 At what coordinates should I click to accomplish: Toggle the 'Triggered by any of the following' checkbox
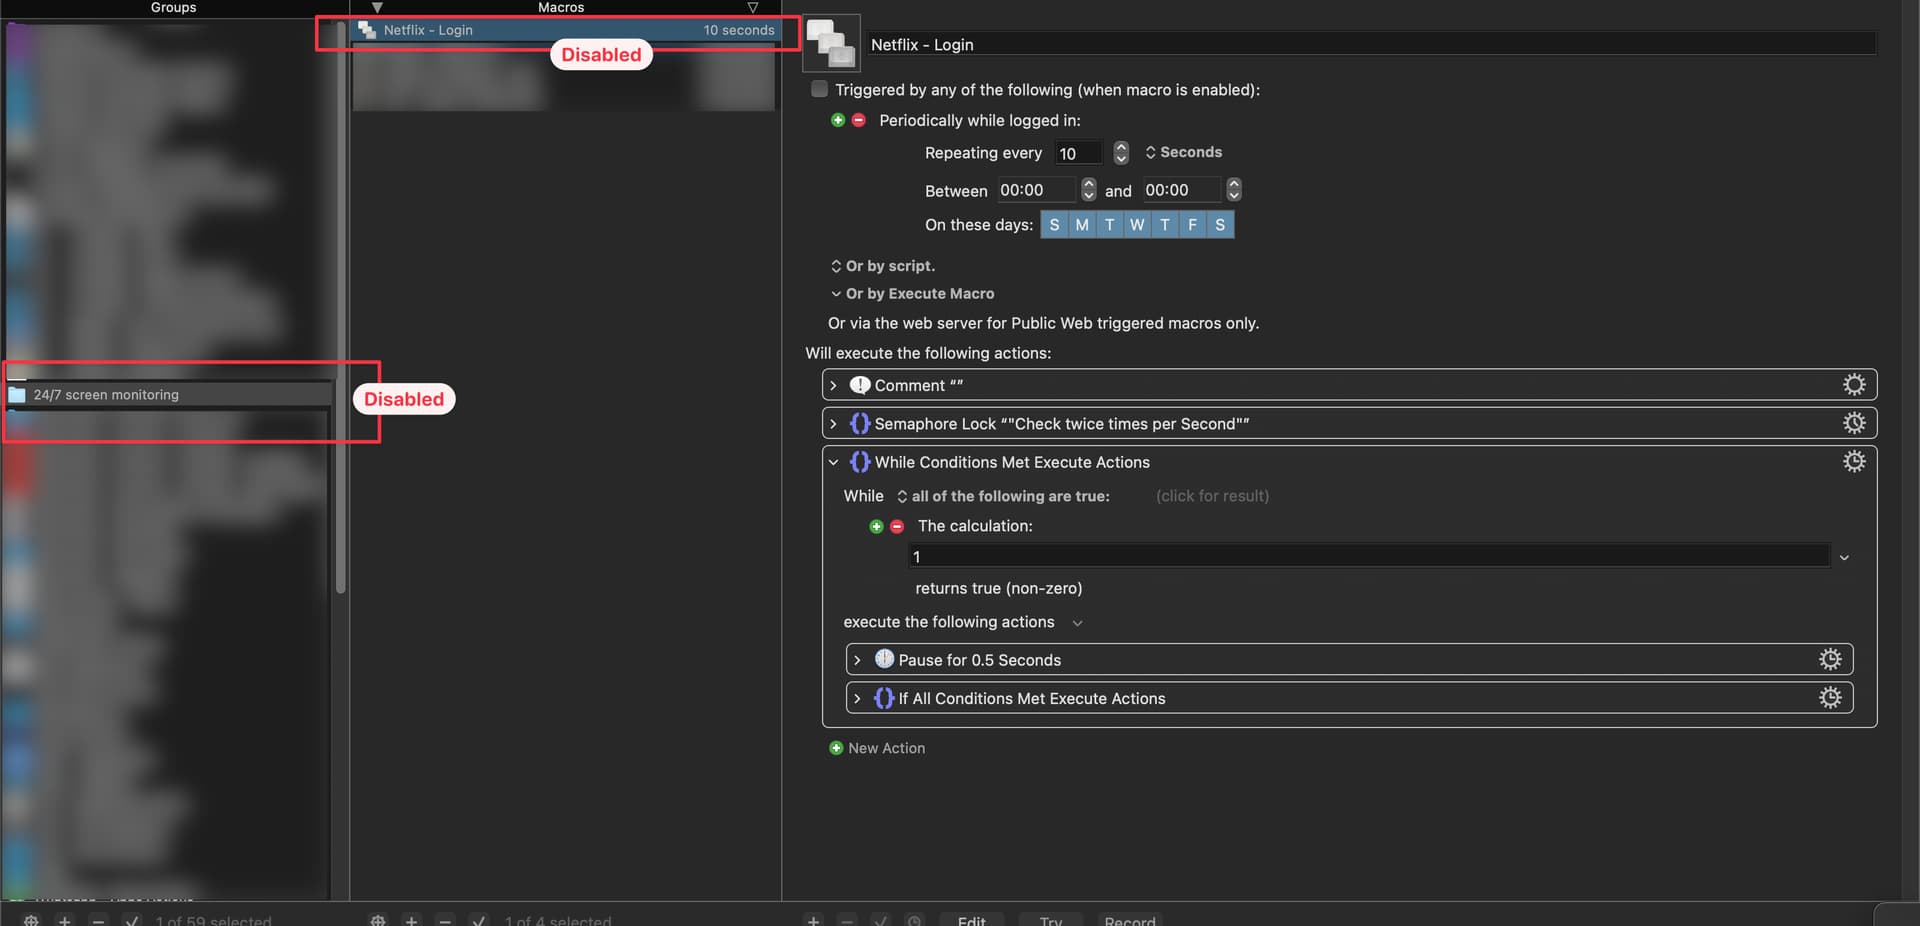point(820,89)
